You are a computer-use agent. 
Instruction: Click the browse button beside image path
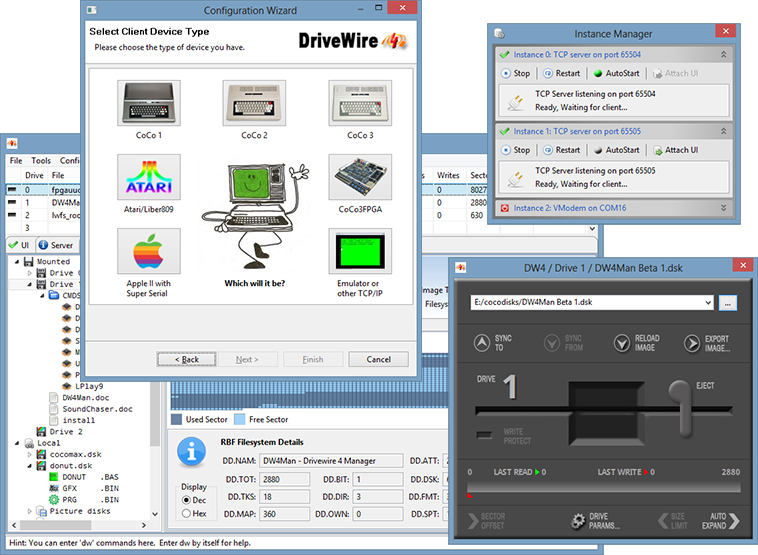coord(728,303)
